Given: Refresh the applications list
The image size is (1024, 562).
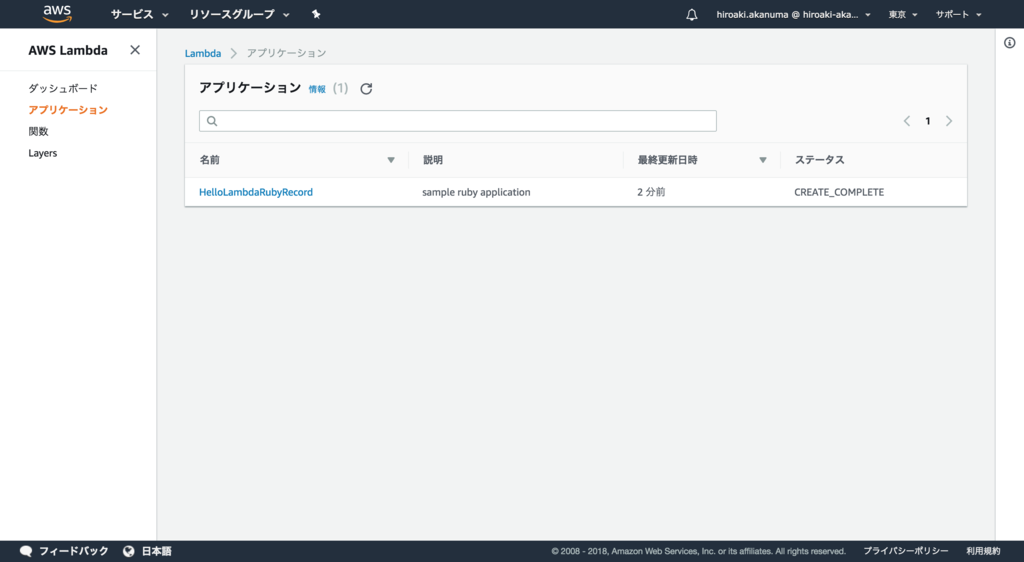Looking at the screenshot, I should pos(366,89).
